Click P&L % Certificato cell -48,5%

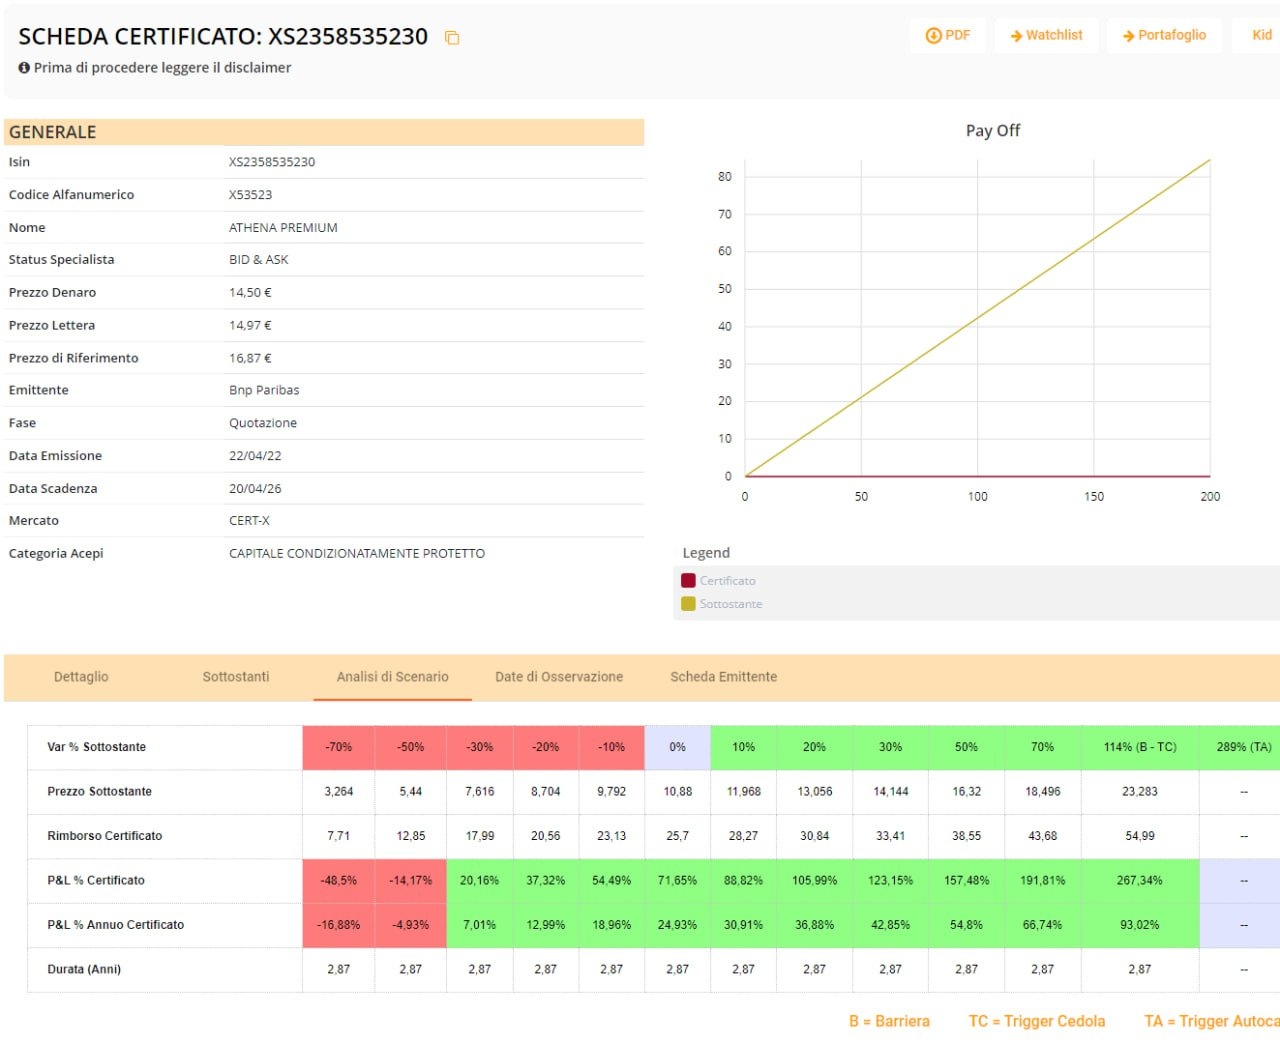coord(339,881)
